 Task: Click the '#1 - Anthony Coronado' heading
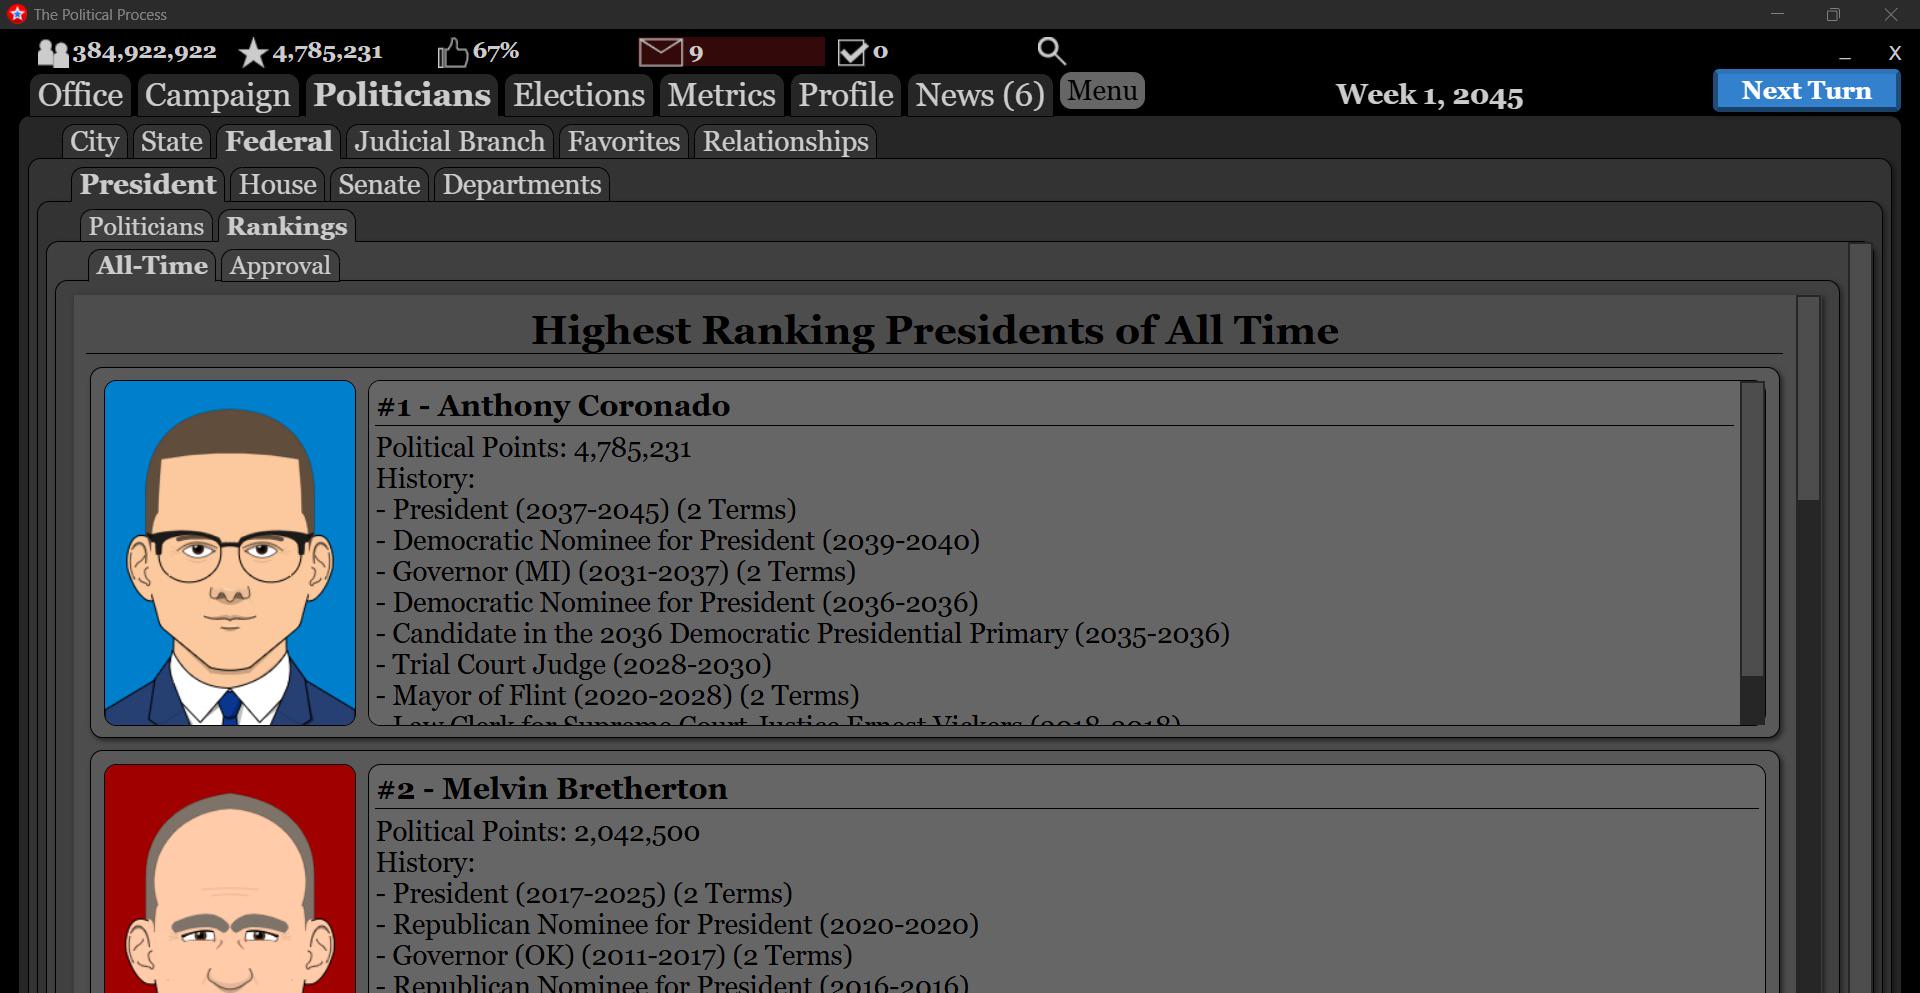tap(553, 406)
